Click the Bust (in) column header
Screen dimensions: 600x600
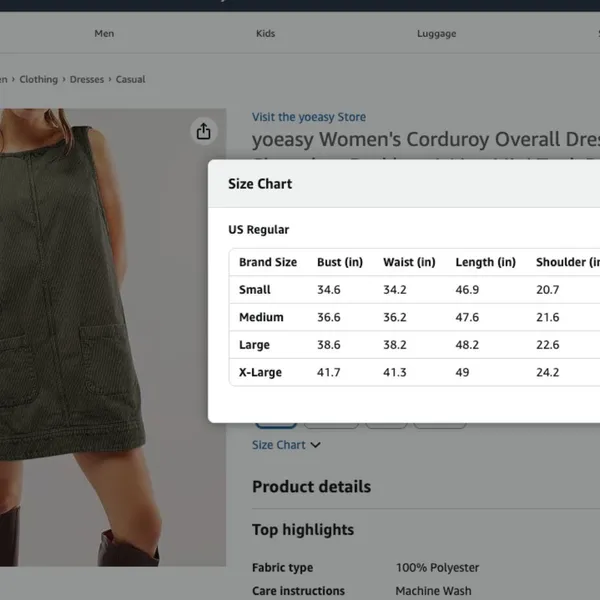340,262
